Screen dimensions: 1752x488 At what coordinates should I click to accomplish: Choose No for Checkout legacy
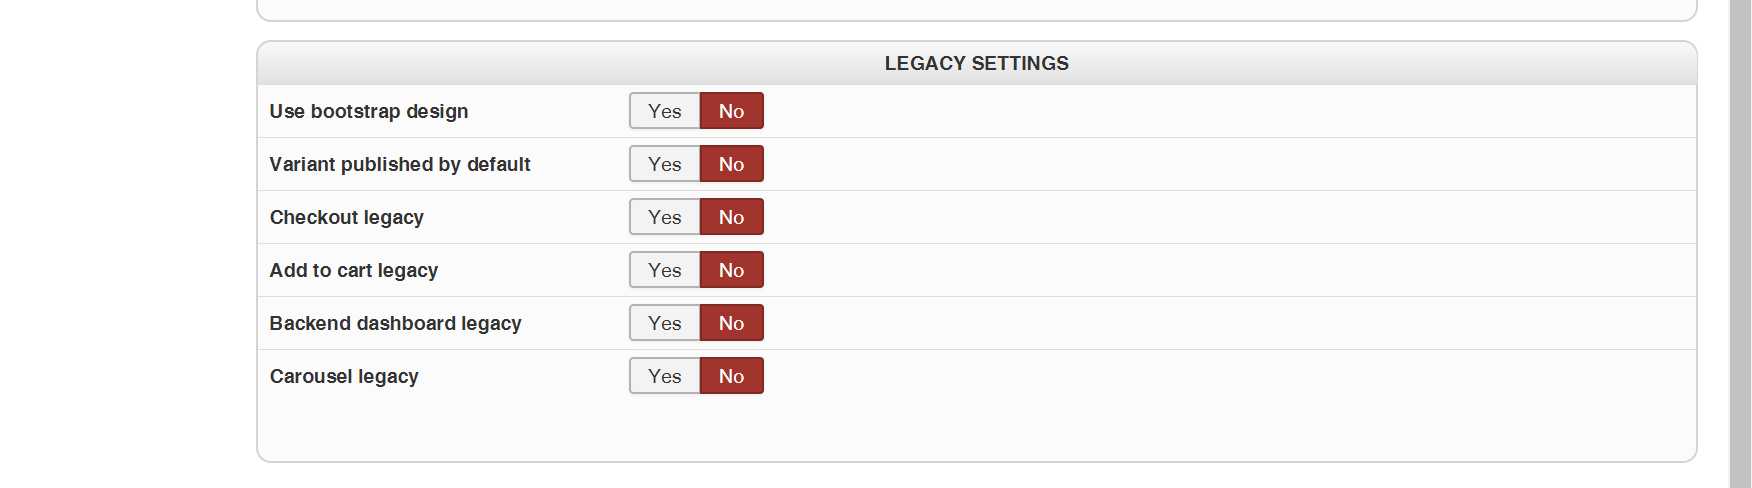pyautogui.click(x=731, y=217)
